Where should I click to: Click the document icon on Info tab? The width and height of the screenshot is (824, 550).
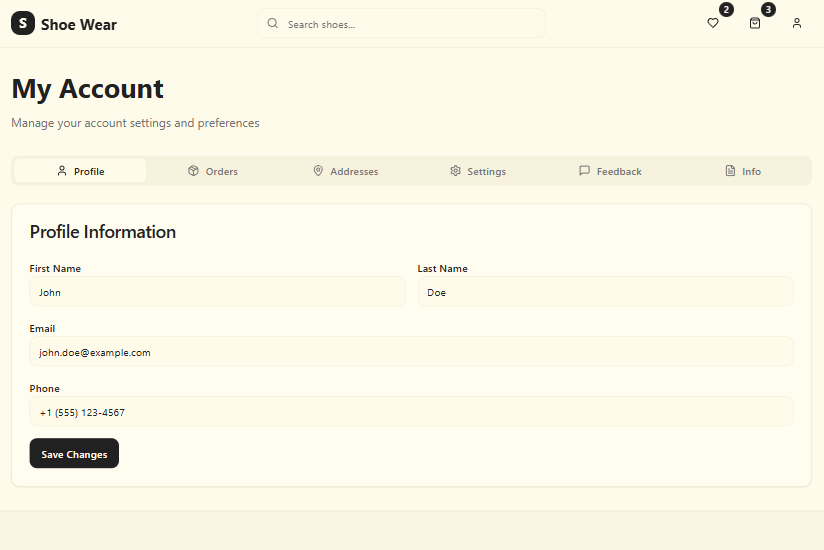pyautogui.click(x=730, y=171)
